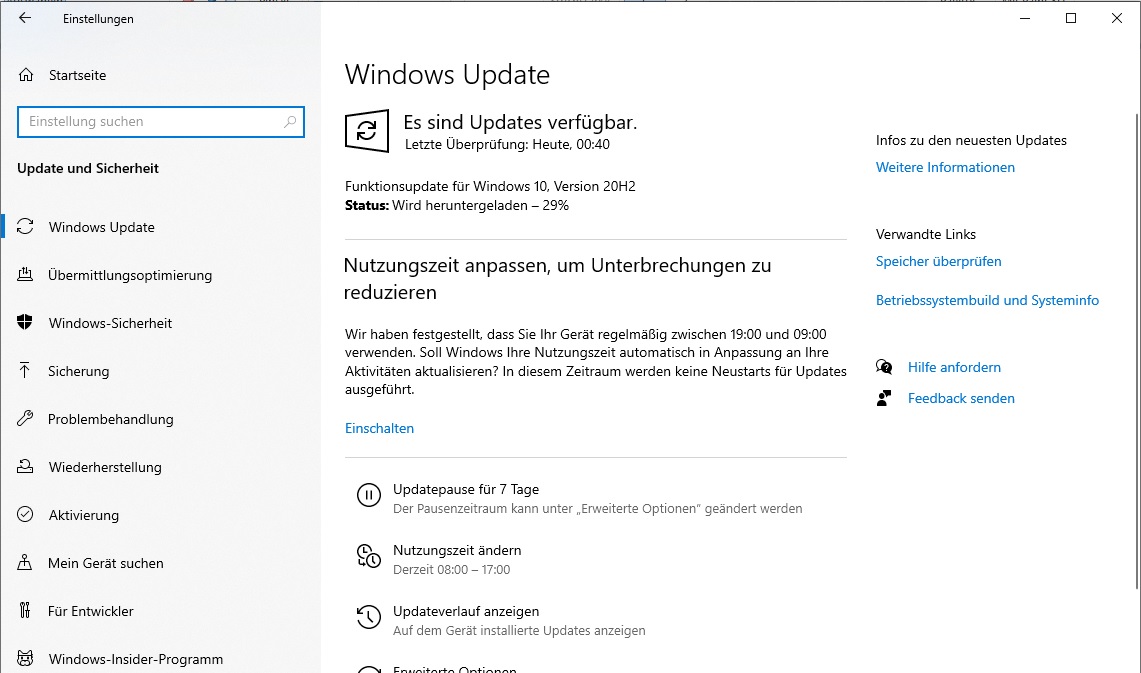This screenshot has height=673, width=1141.
Task: Click the Hilfe anfordern speech bubble icon
Action: 884,367
